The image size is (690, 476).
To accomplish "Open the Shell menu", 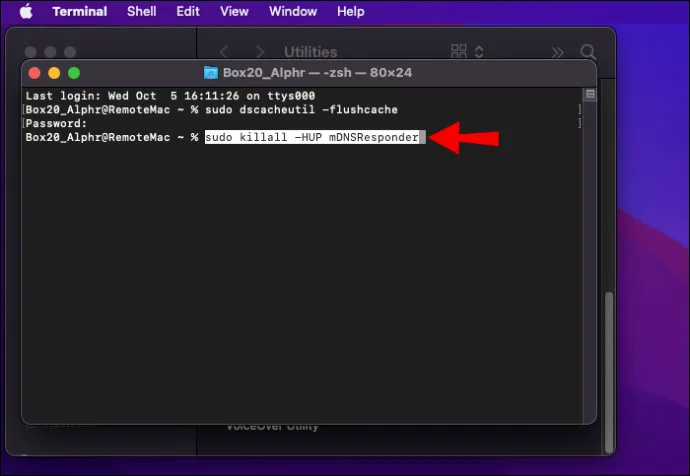I will 142,11.
